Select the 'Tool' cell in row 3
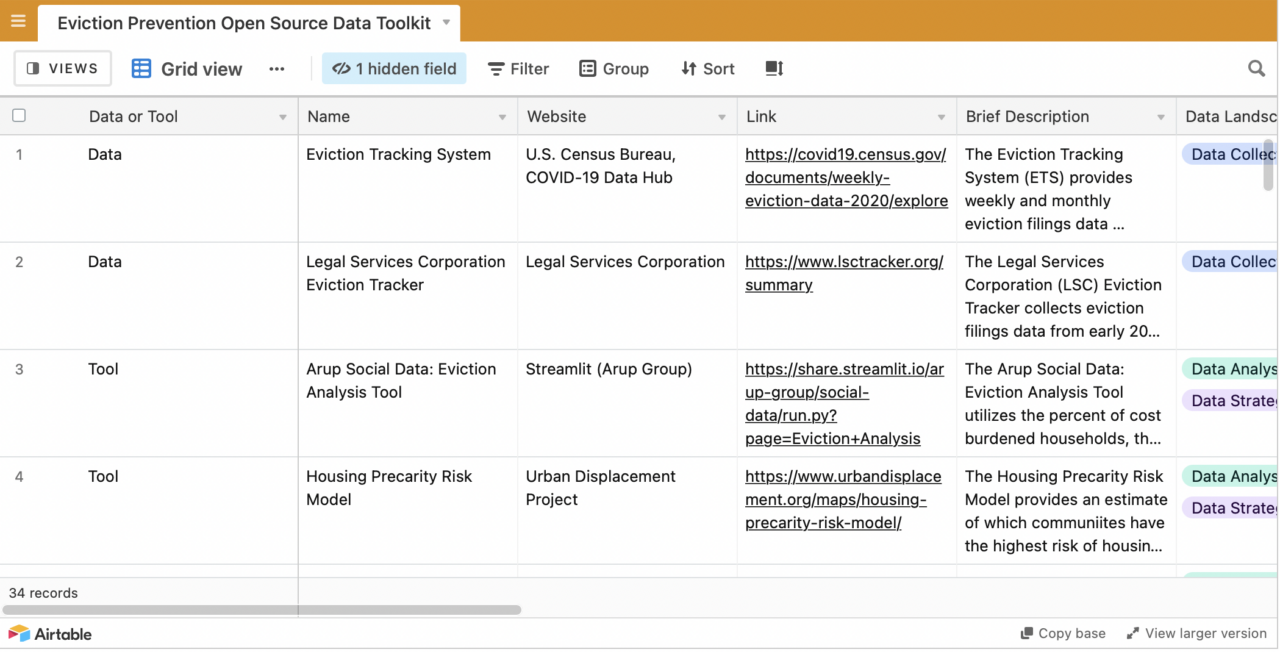 point(188,403)
